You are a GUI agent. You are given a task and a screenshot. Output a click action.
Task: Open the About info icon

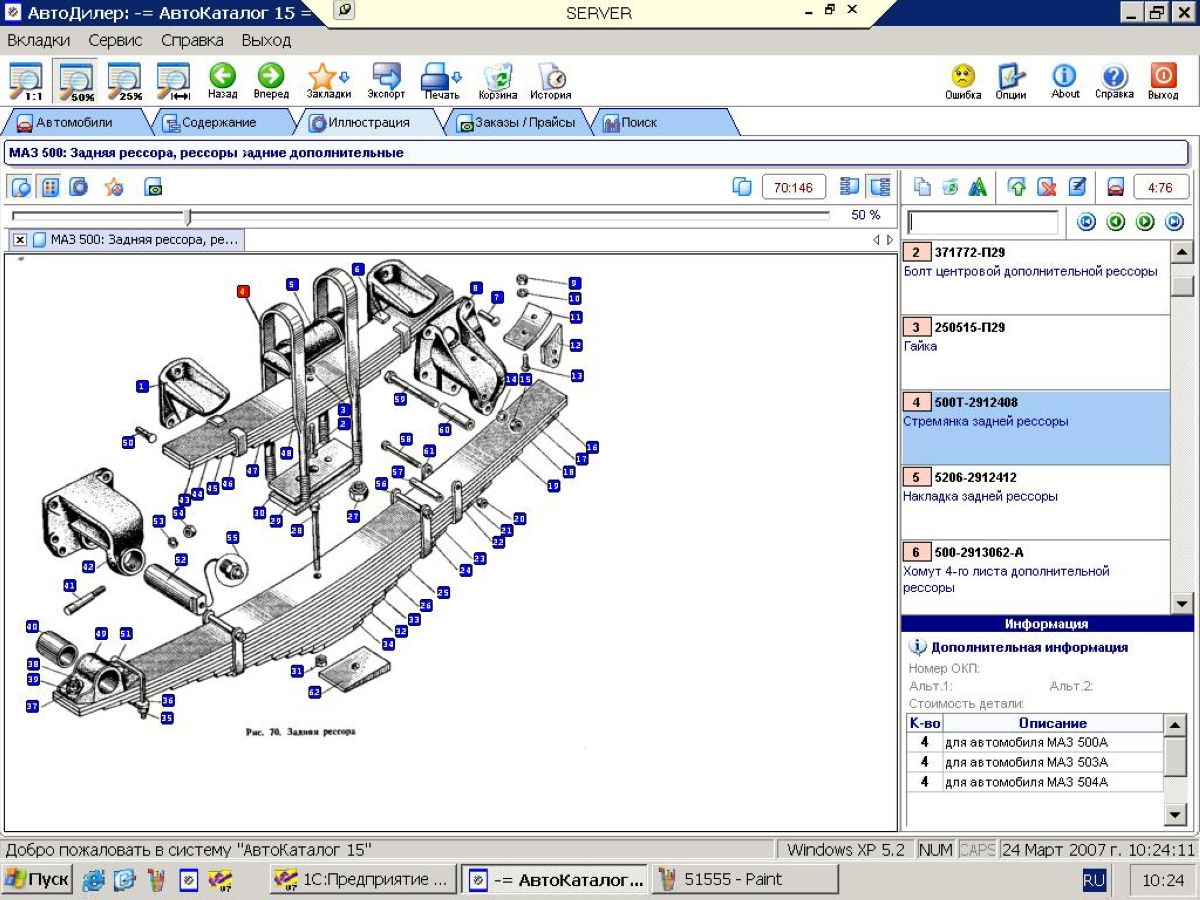(1065, 81)
